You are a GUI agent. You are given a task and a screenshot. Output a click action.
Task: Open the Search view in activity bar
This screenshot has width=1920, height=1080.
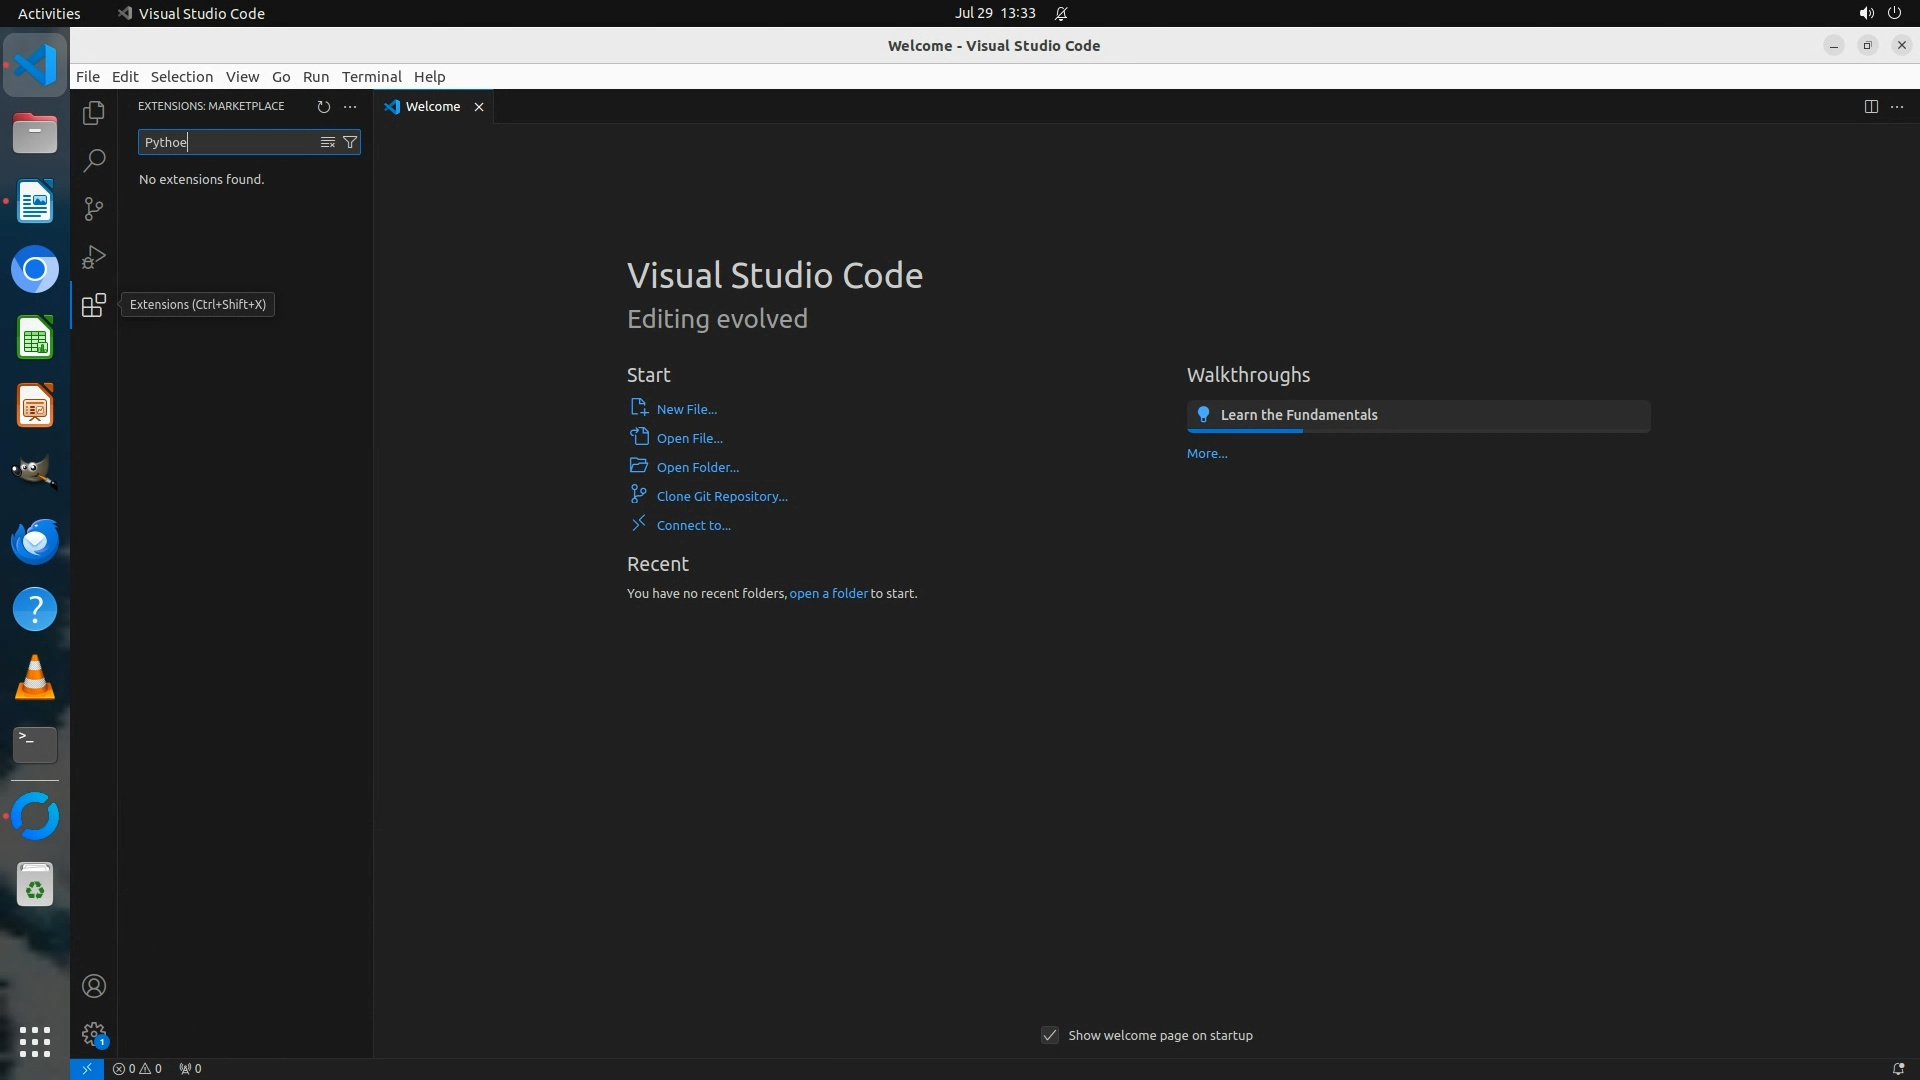tap(94, 161)
